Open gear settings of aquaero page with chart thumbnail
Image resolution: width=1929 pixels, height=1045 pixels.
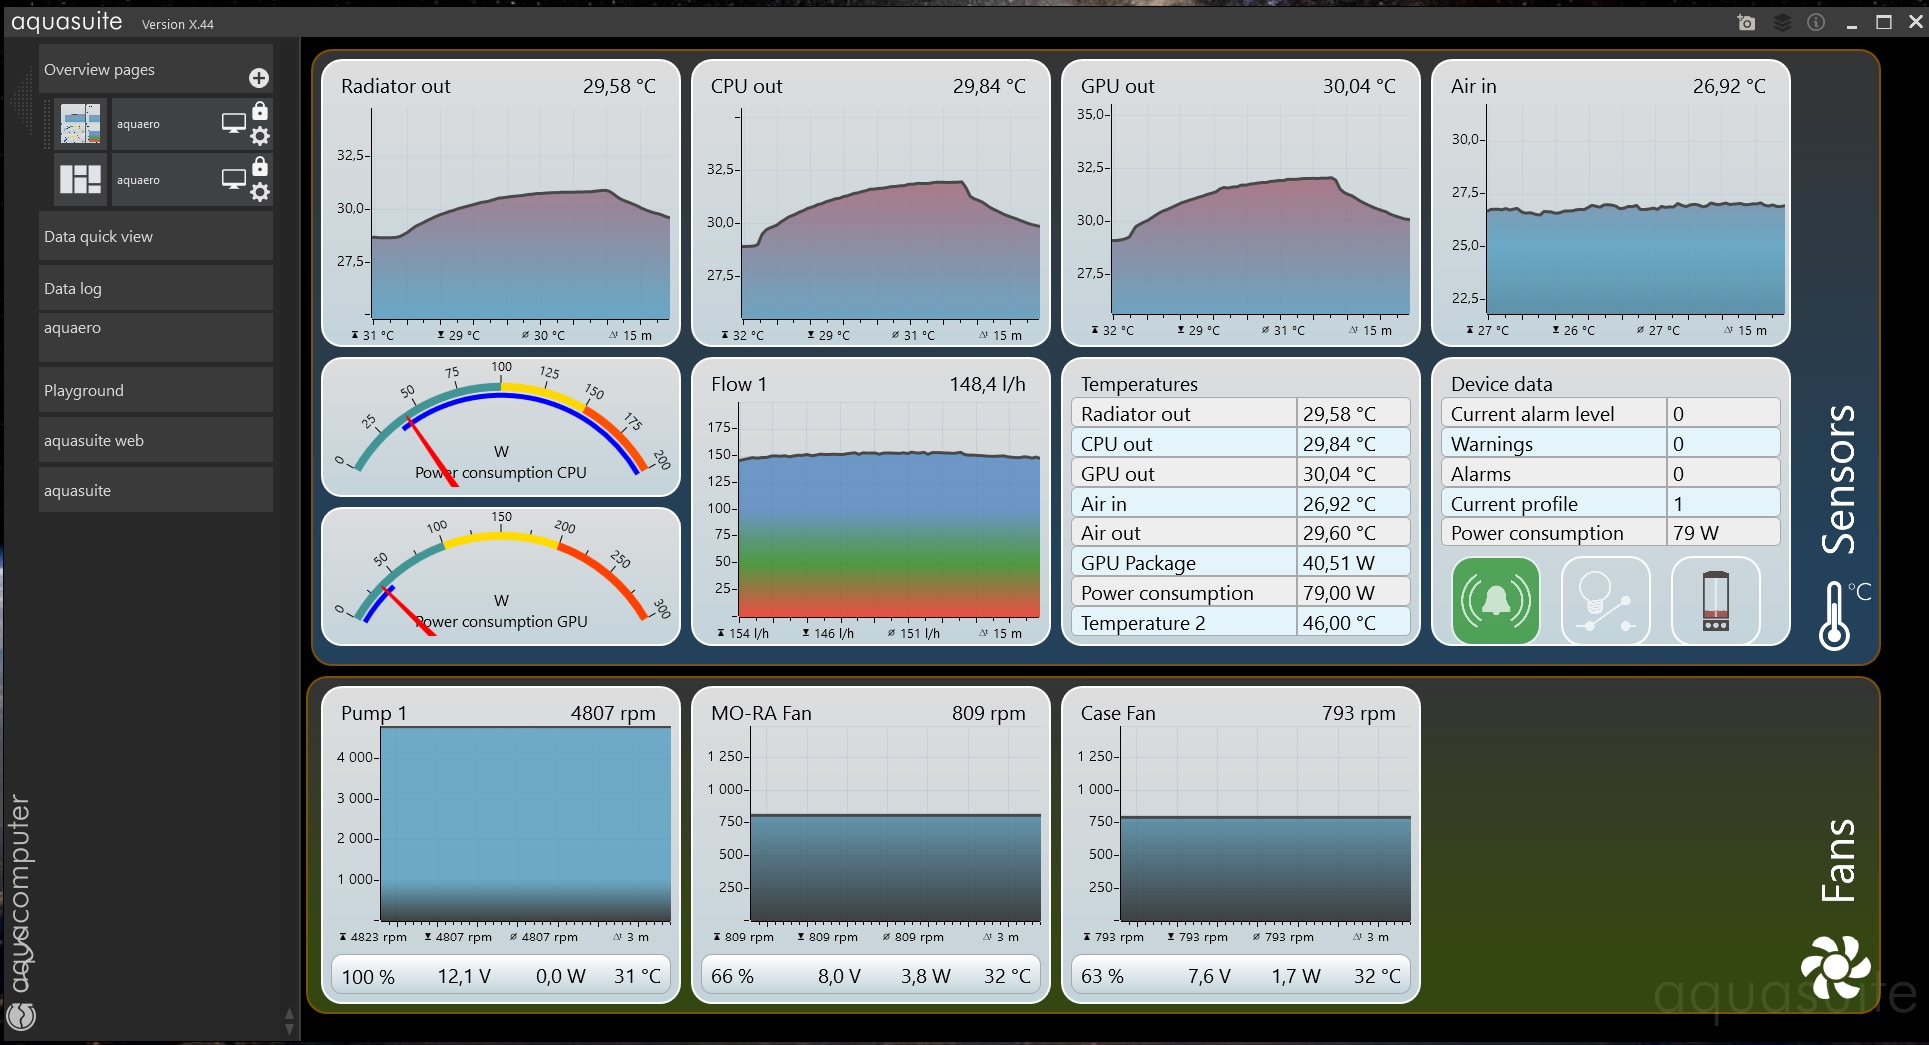point(260,136)
